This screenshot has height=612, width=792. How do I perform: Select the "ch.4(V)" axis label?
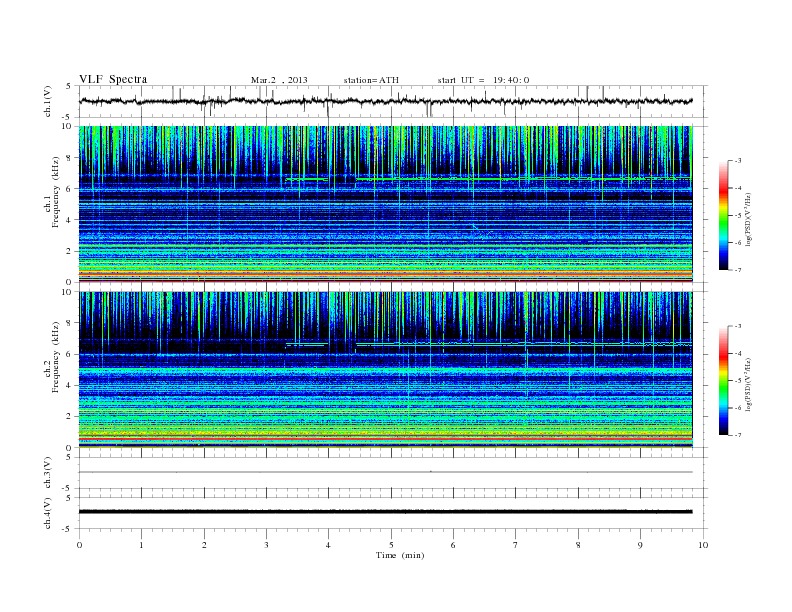tap(48, 513)
